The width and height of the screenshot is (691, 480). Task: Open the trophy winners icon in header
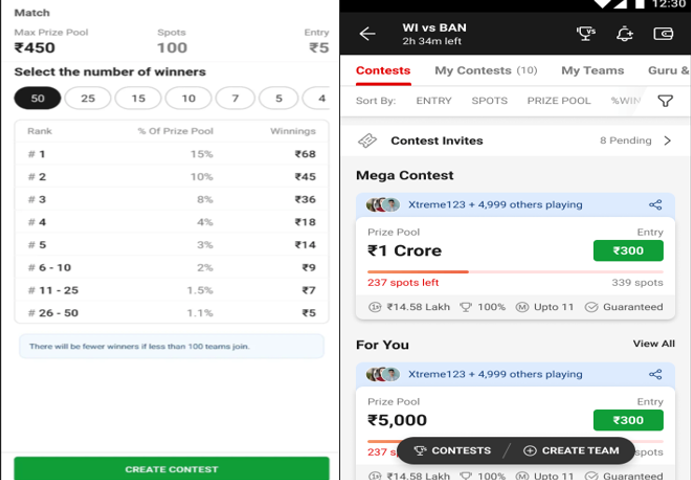pos(586,34)
